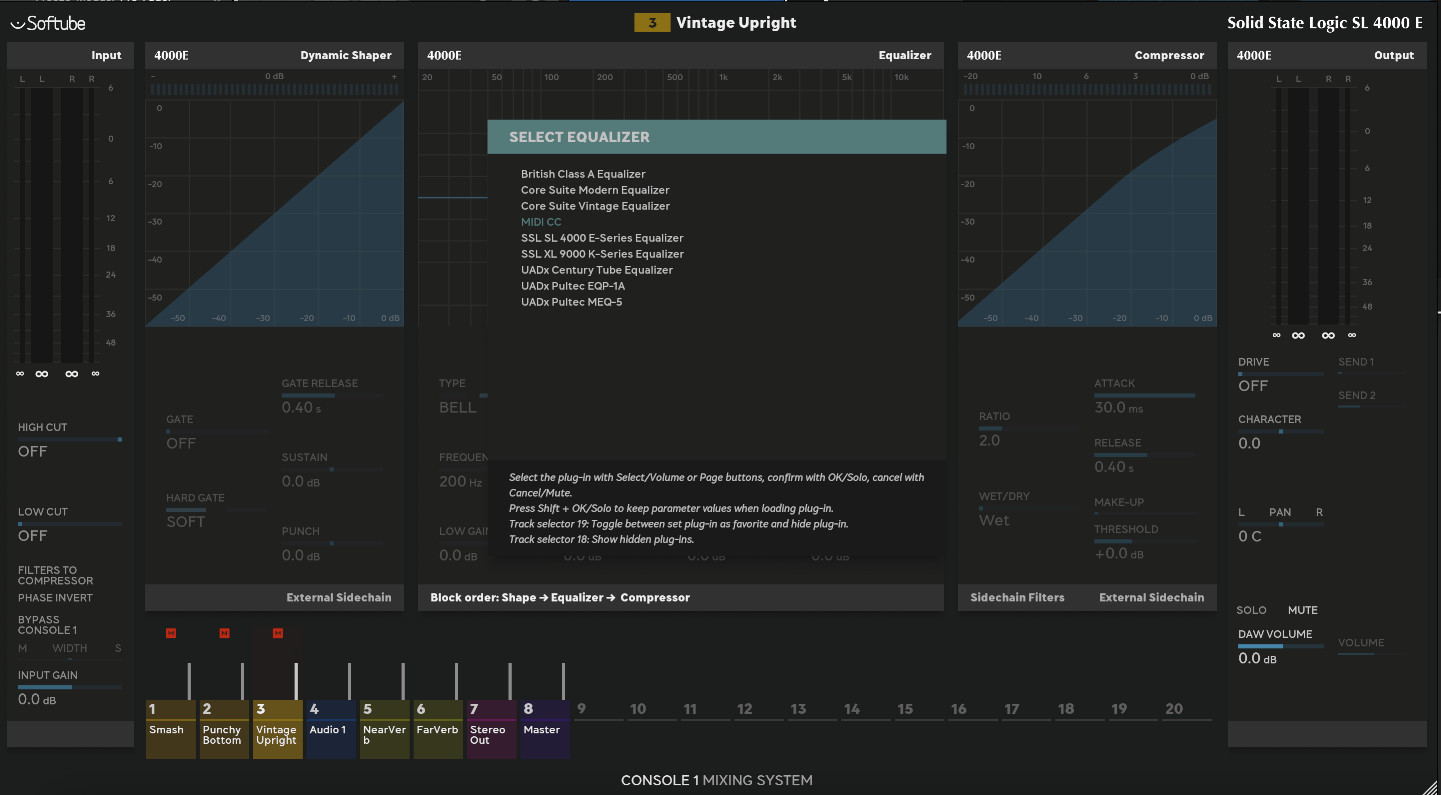Screen dimensions: 1441x795
Task: Click the DAW Volume slider
Action: (1280, 646)
